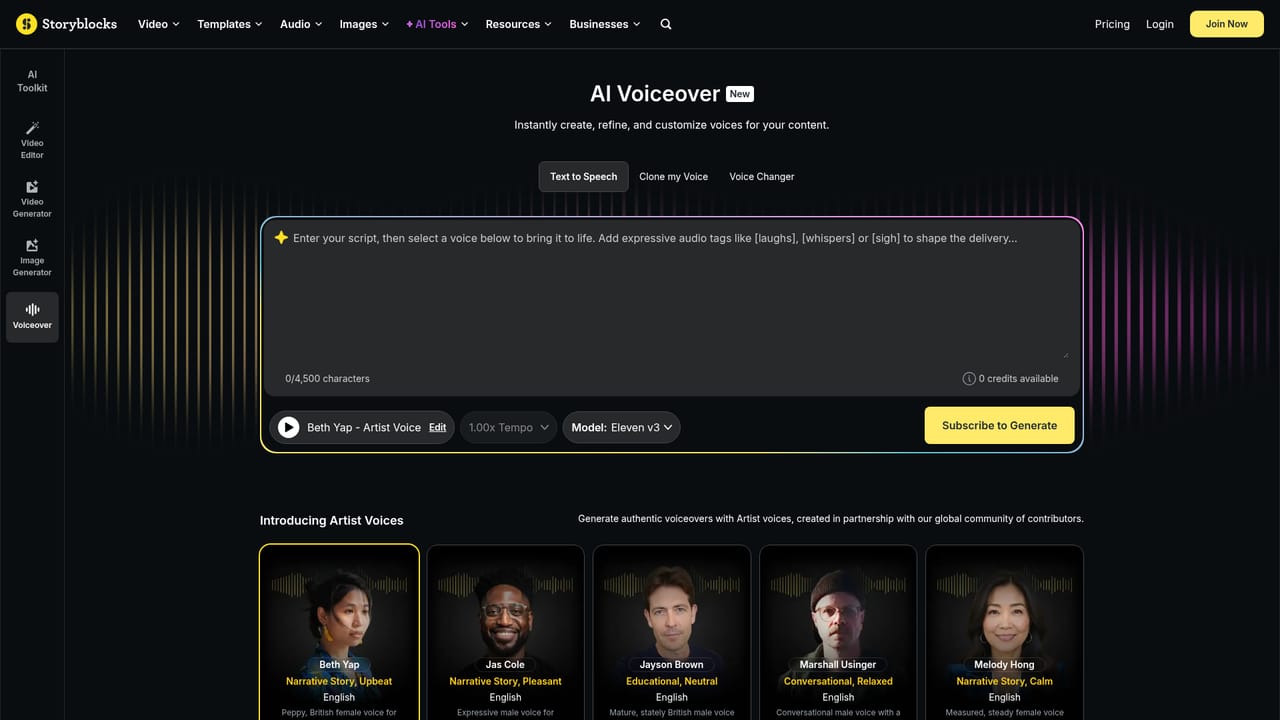Click the "0/4,500 characters" counter

pyautogui.click(x=327, y=379)
